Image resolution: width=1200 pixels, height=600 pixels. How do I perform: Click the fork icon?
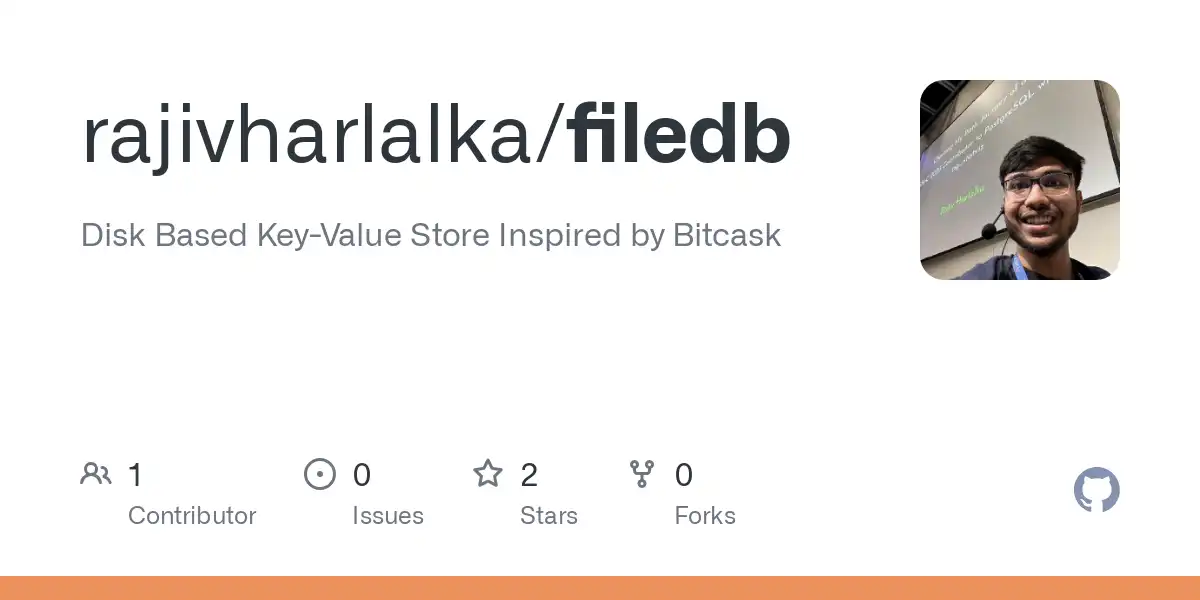pyautogui.click(x=642, y=474)
